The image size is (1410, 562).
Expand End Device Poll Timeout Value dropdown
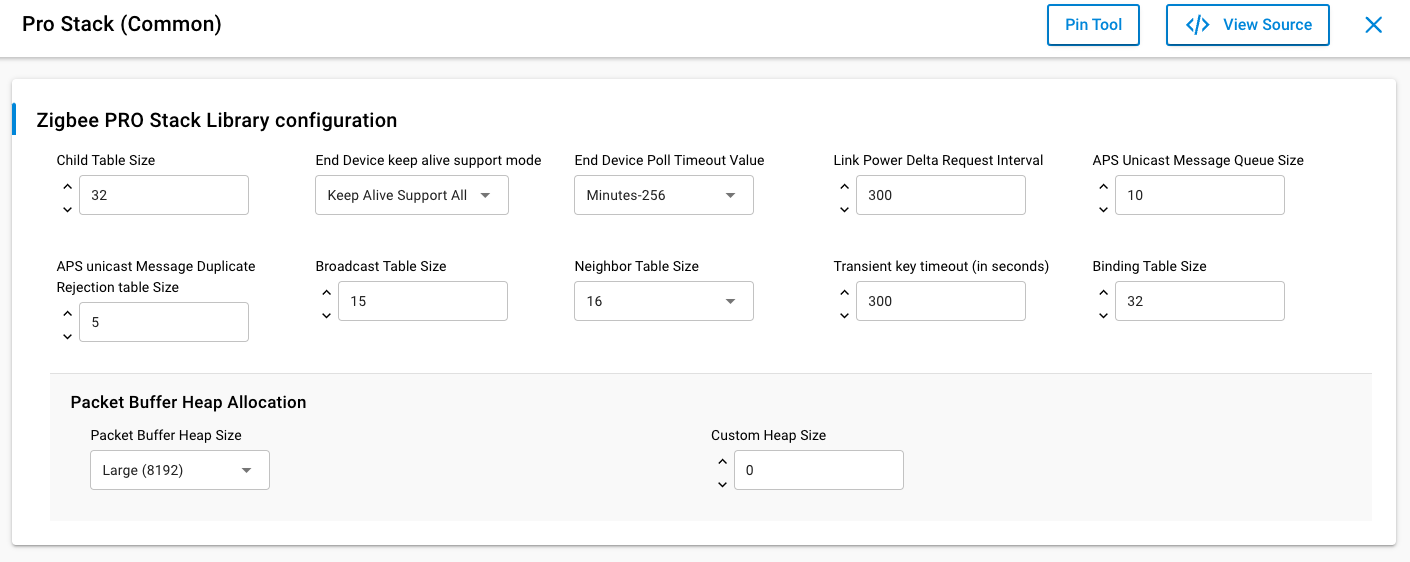pos(663,195)
